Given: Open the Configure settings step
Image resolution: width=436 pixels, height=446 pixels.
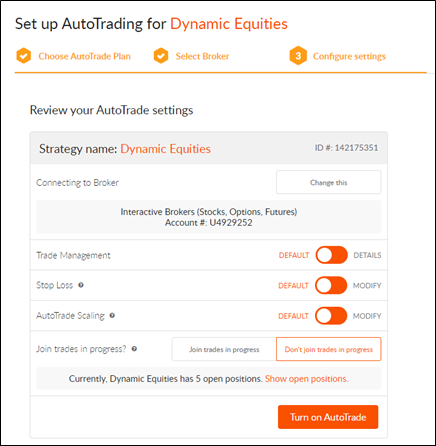Looking at the screenshot, I should tap(349, 56).
